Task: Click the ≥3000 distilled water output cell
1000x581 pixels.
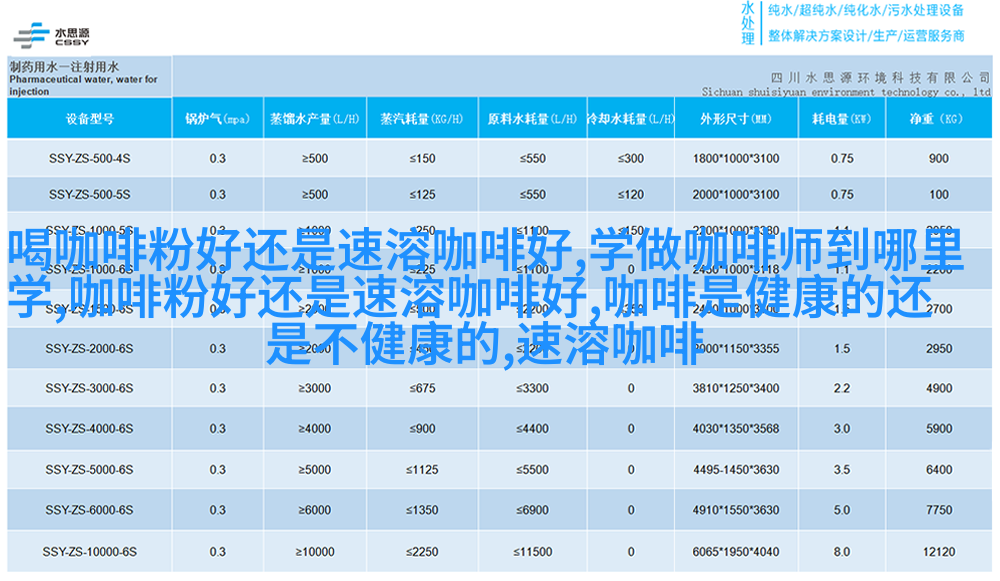Action: [x=314, y=388]
